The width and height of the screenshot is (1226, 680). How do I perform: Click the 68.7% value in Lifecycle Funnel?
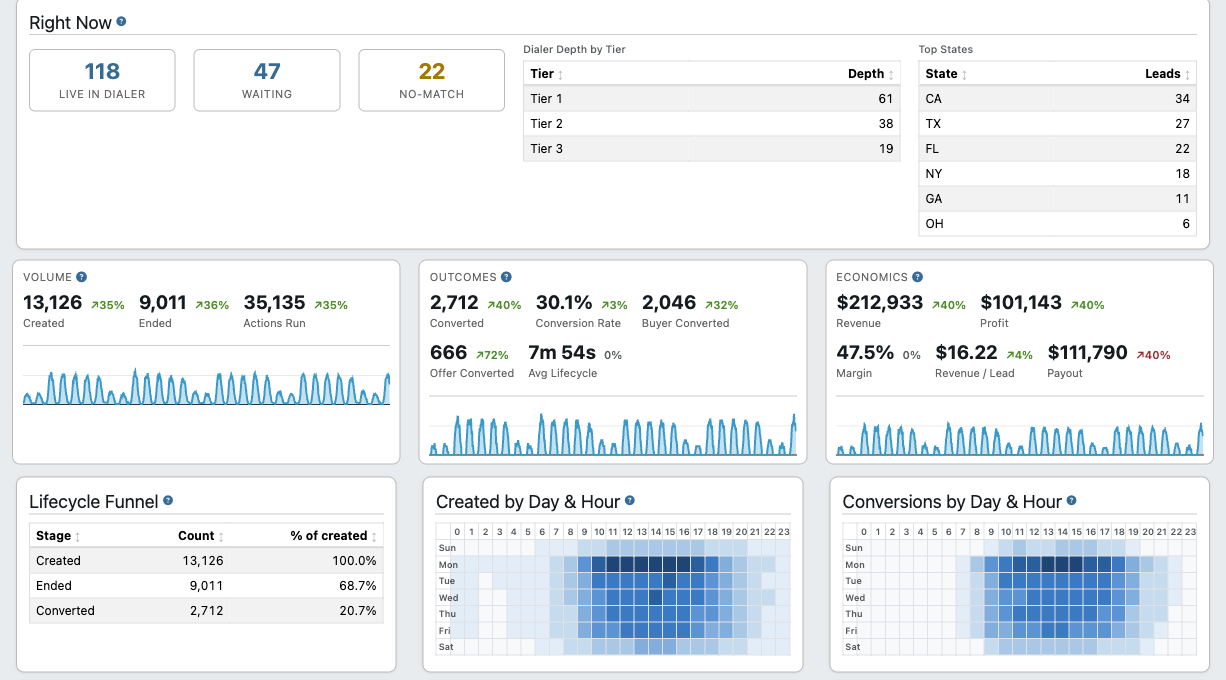pyautogui.click(x=359, y=586)
